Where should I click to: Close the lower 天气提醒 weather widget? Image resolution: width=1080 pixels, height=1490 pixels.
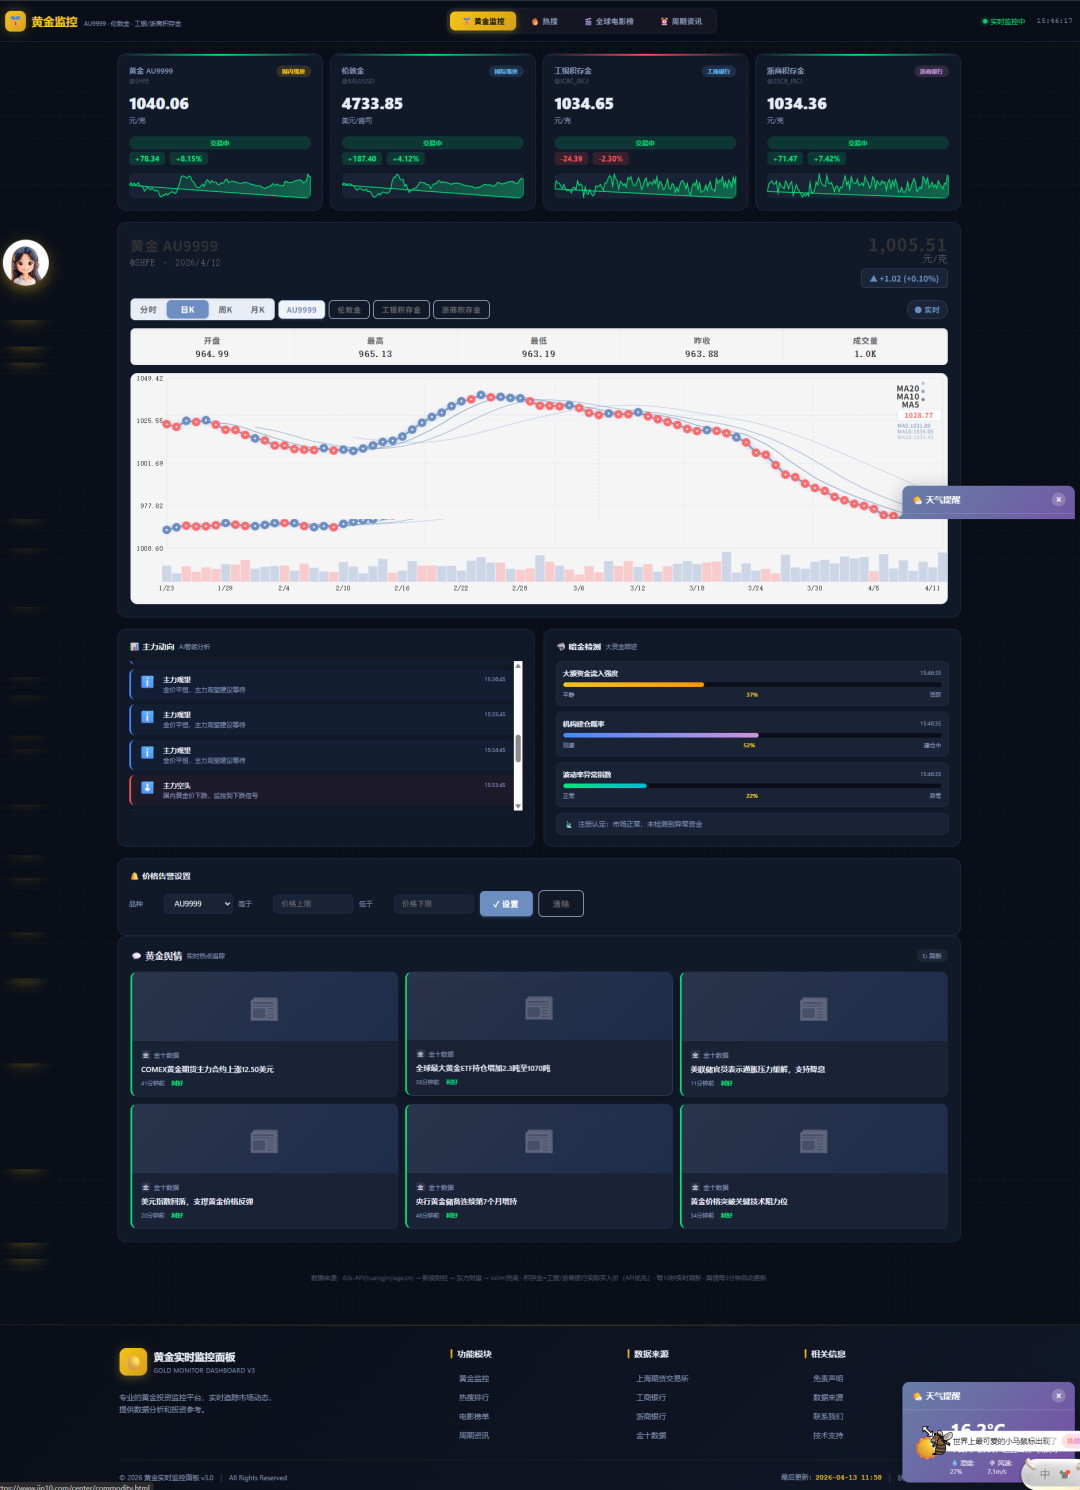pos(1058,1396)
